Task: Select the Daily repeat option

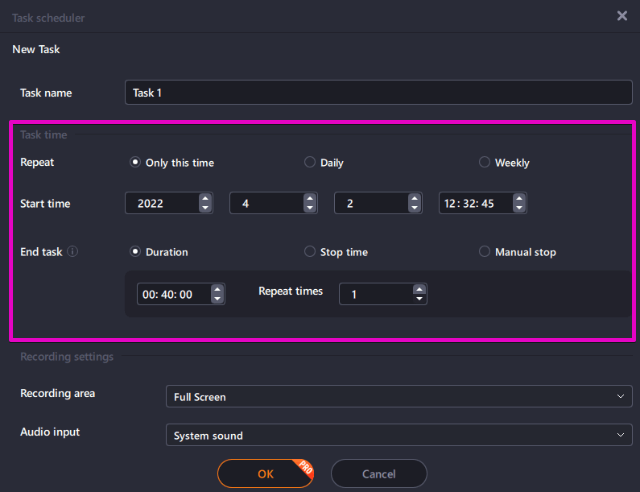Action: (x=324, y=163)
